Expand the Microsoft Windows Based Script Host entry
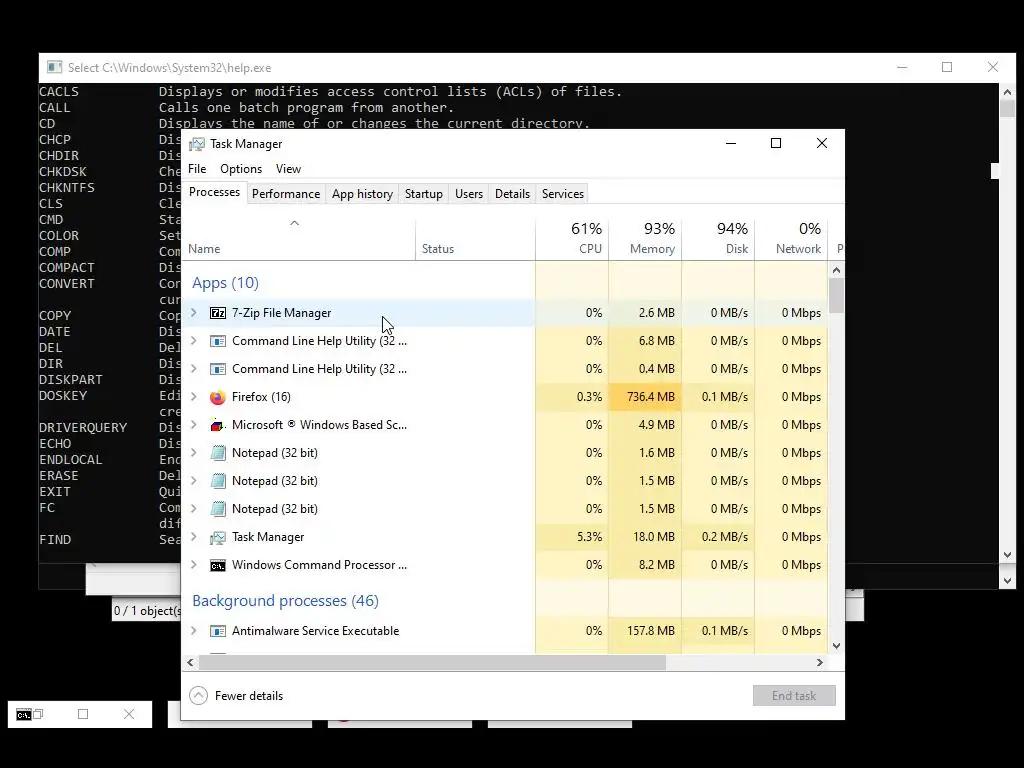The width and height of the screenshot is (1024, 768). 194,424
